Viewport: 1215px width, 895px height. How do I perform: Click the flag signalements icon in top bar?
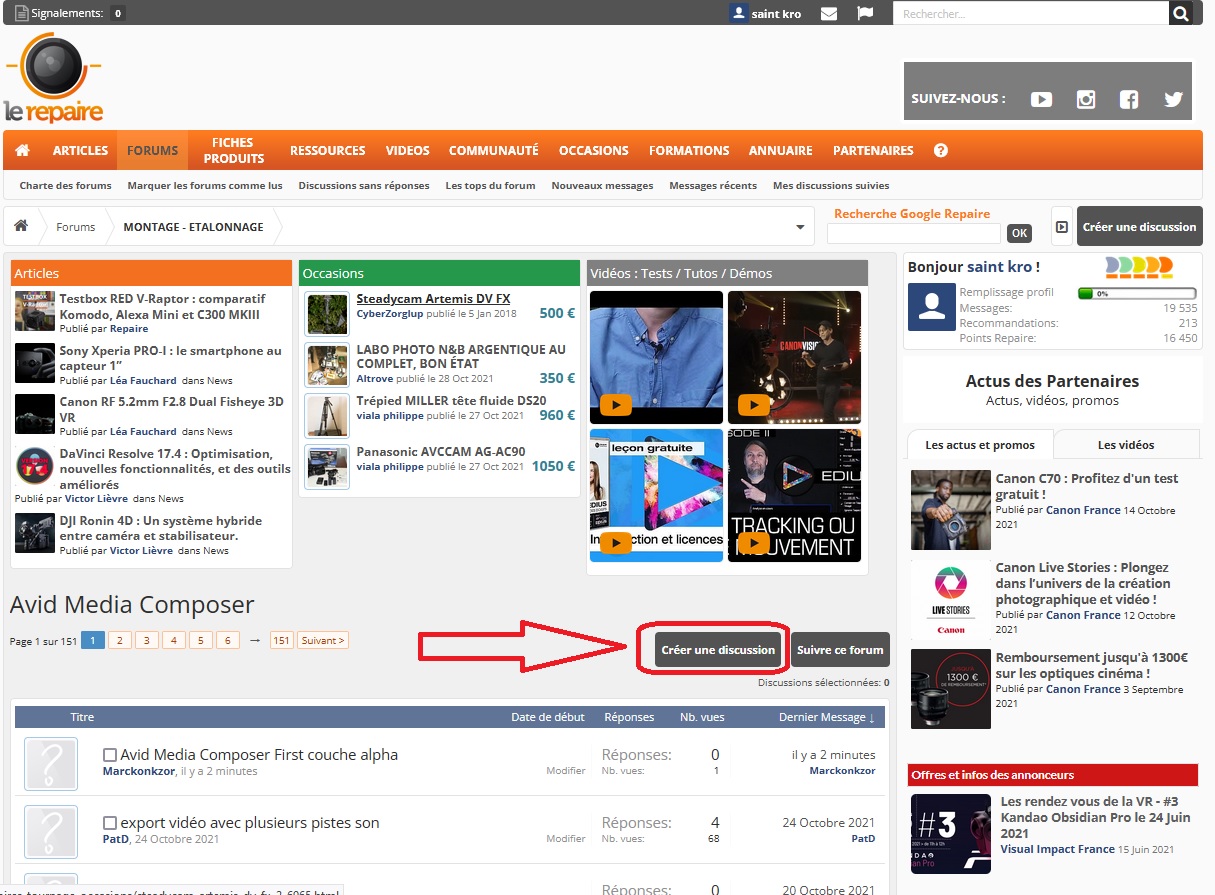point(863,14)
